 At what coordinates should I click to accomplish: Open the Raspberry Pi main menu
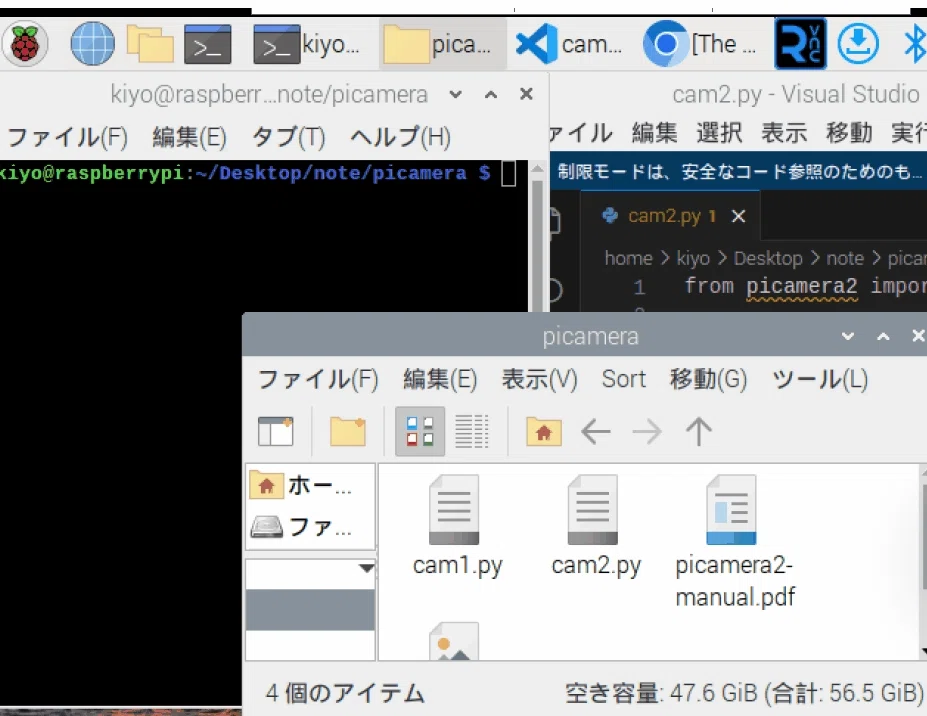click(25, 44)
